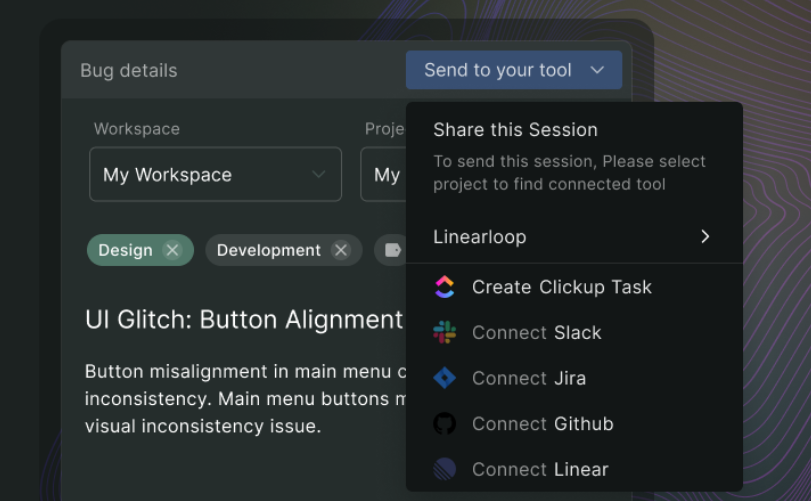Choose Connect Jira from the menu
This screenshot has height=501, width=811.
528,378
